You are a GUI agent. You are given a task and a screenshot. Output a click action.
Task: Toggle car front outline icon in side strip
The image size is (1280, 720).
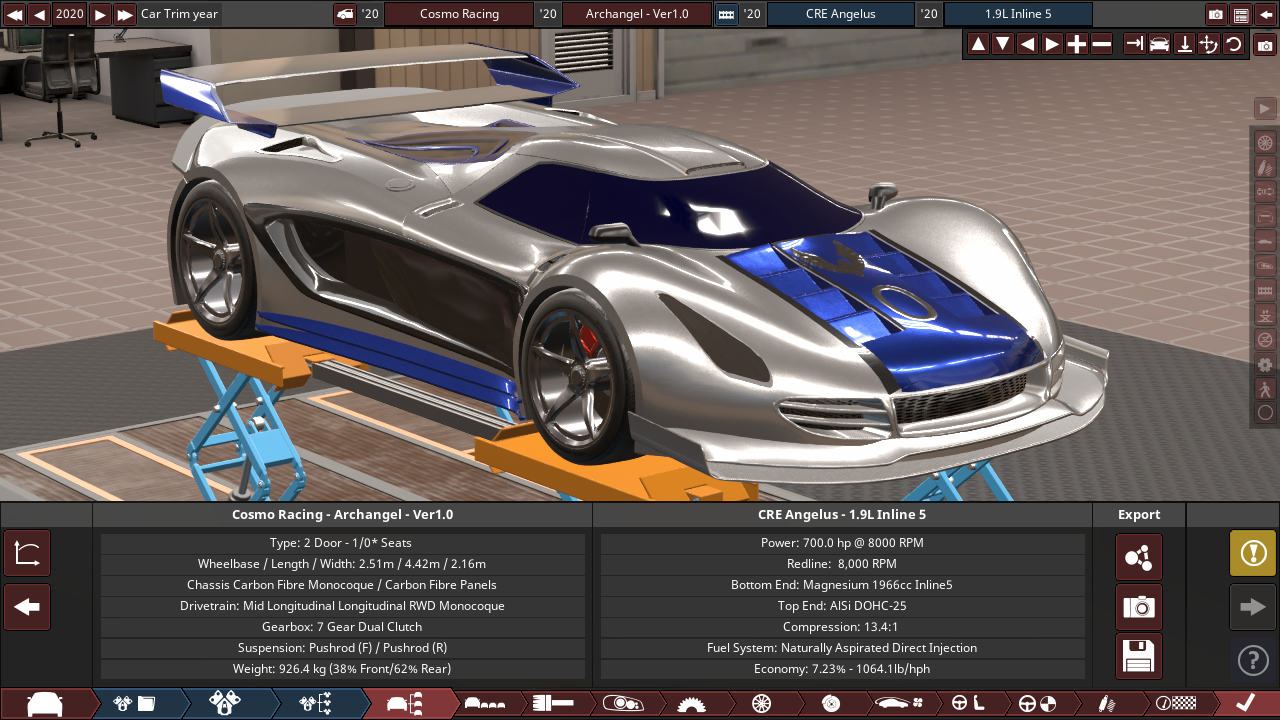coord(1265,216)
